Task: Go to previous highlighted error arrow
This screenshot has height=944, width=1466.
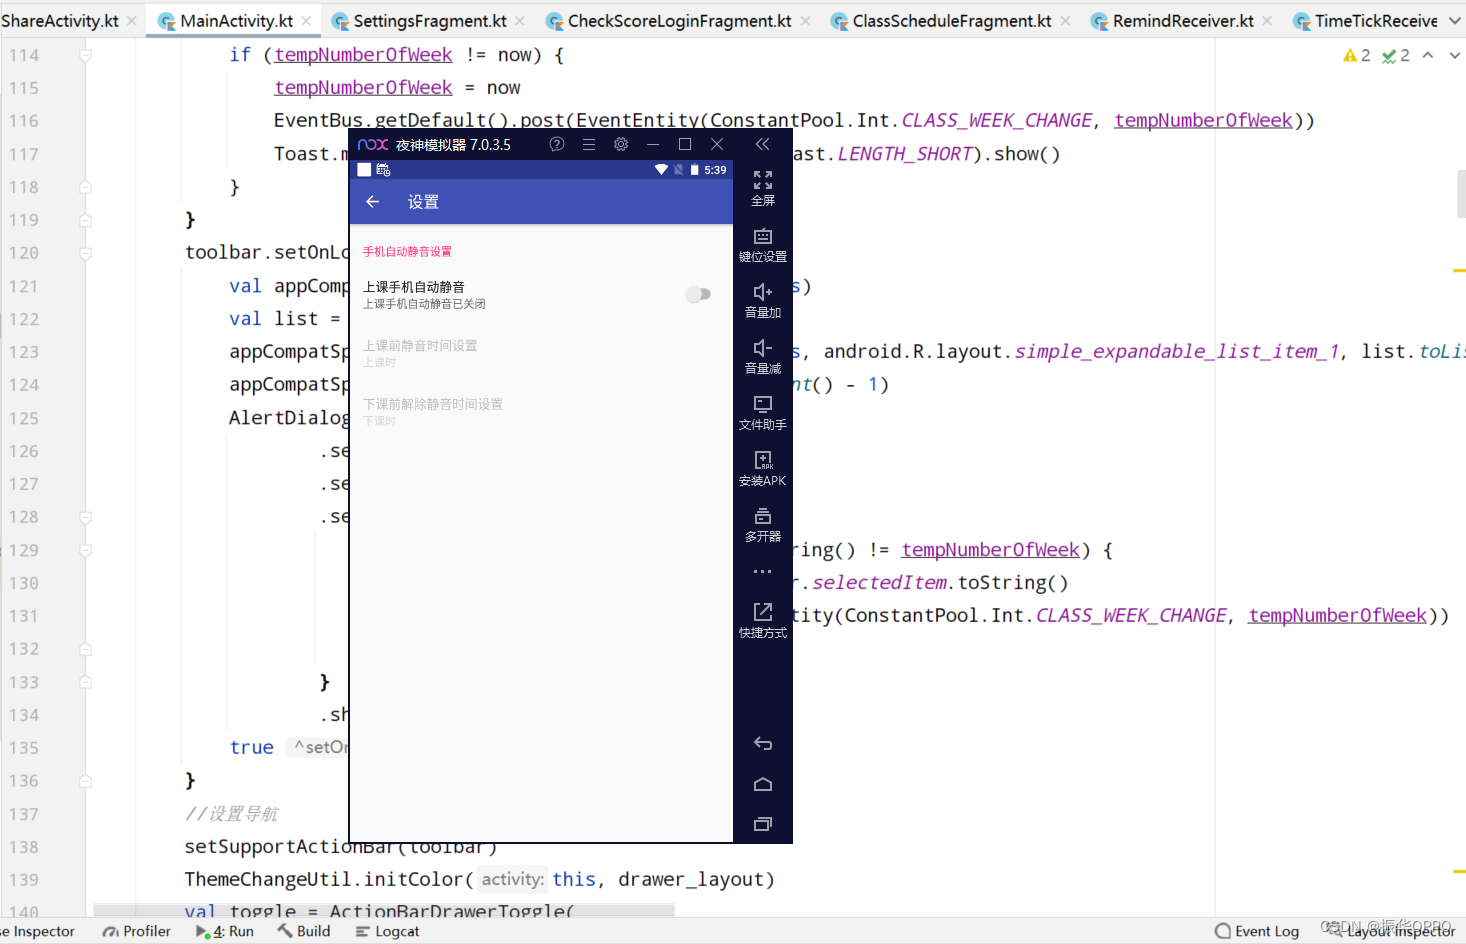Action: (1428, 55)
